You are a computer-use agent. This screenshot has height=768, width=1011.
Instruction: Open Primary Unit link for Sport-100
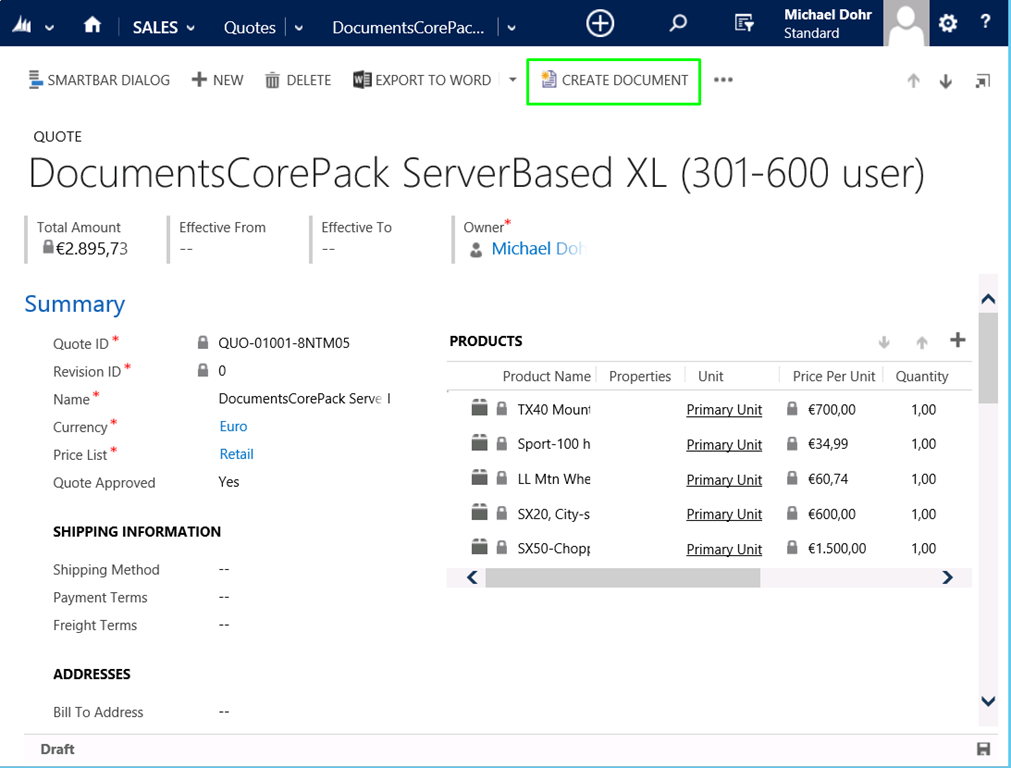[x=724, y=444]
